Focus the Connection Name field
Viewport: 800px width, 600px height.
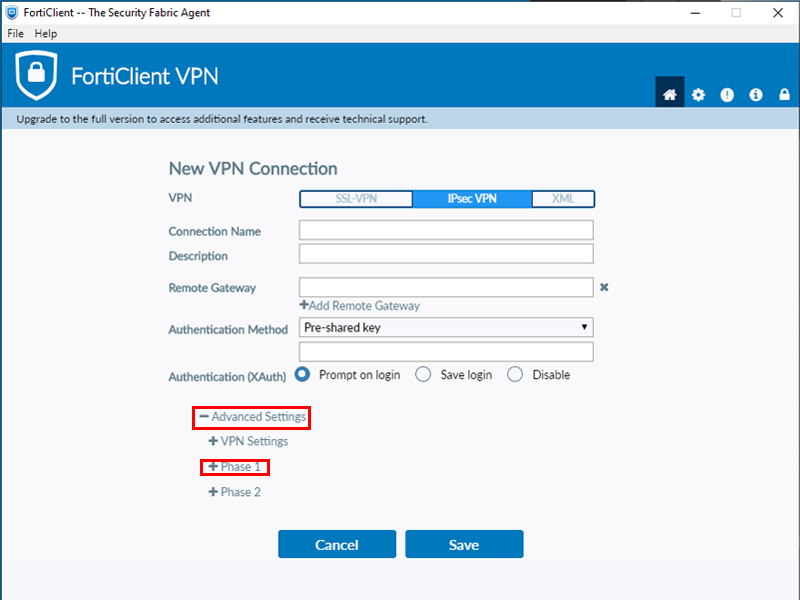click(446, 230)
